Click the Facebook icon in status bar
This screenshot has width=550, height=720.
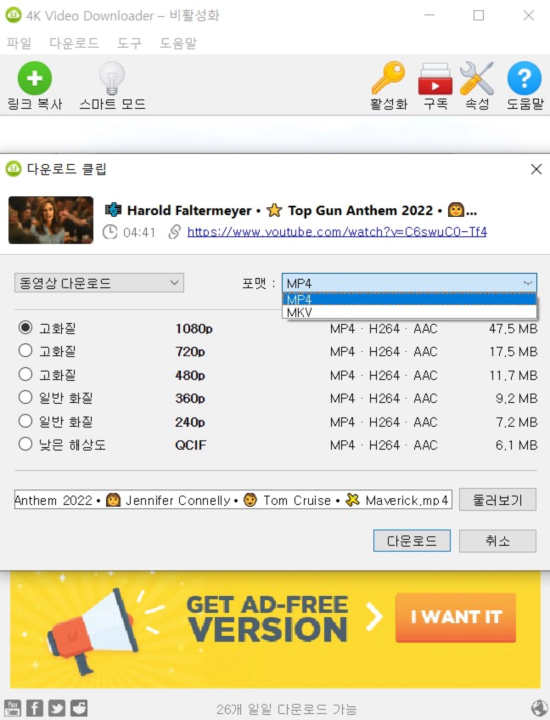pos(34,708)
